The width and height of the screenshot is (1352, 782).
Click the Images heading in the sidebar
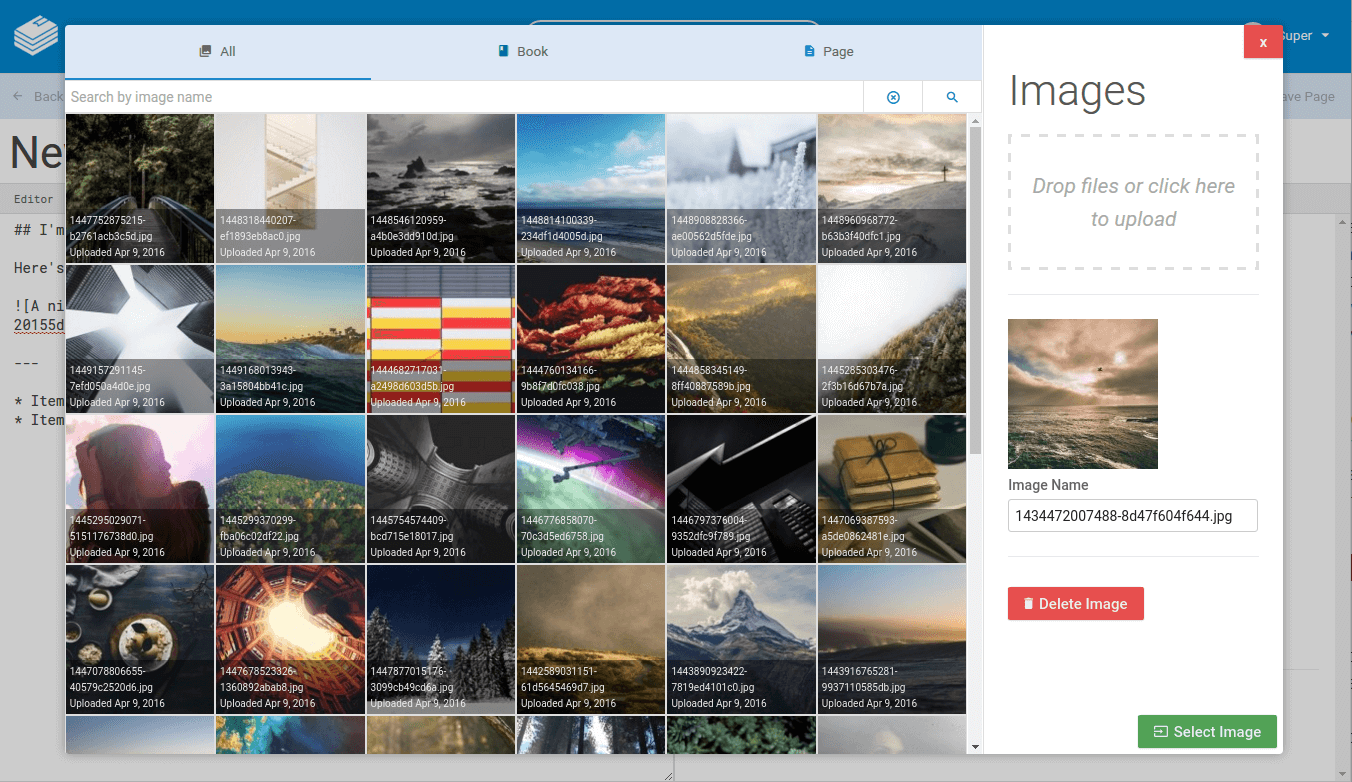pos(1077,91)
